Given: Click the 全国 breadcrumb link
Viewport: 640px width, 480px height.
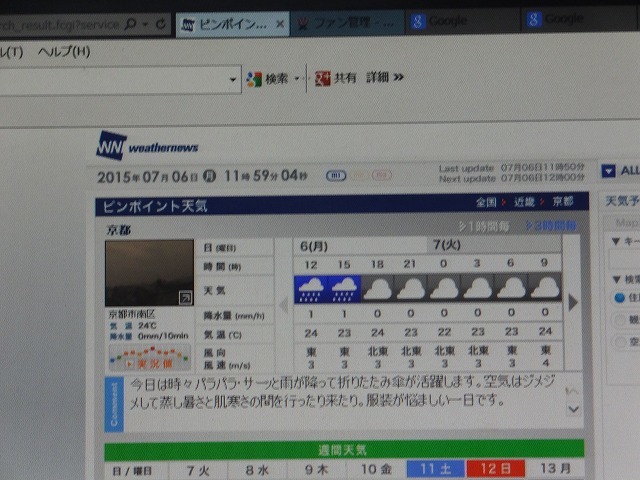Looking at the screenshot, I should (x=486, y=202).
